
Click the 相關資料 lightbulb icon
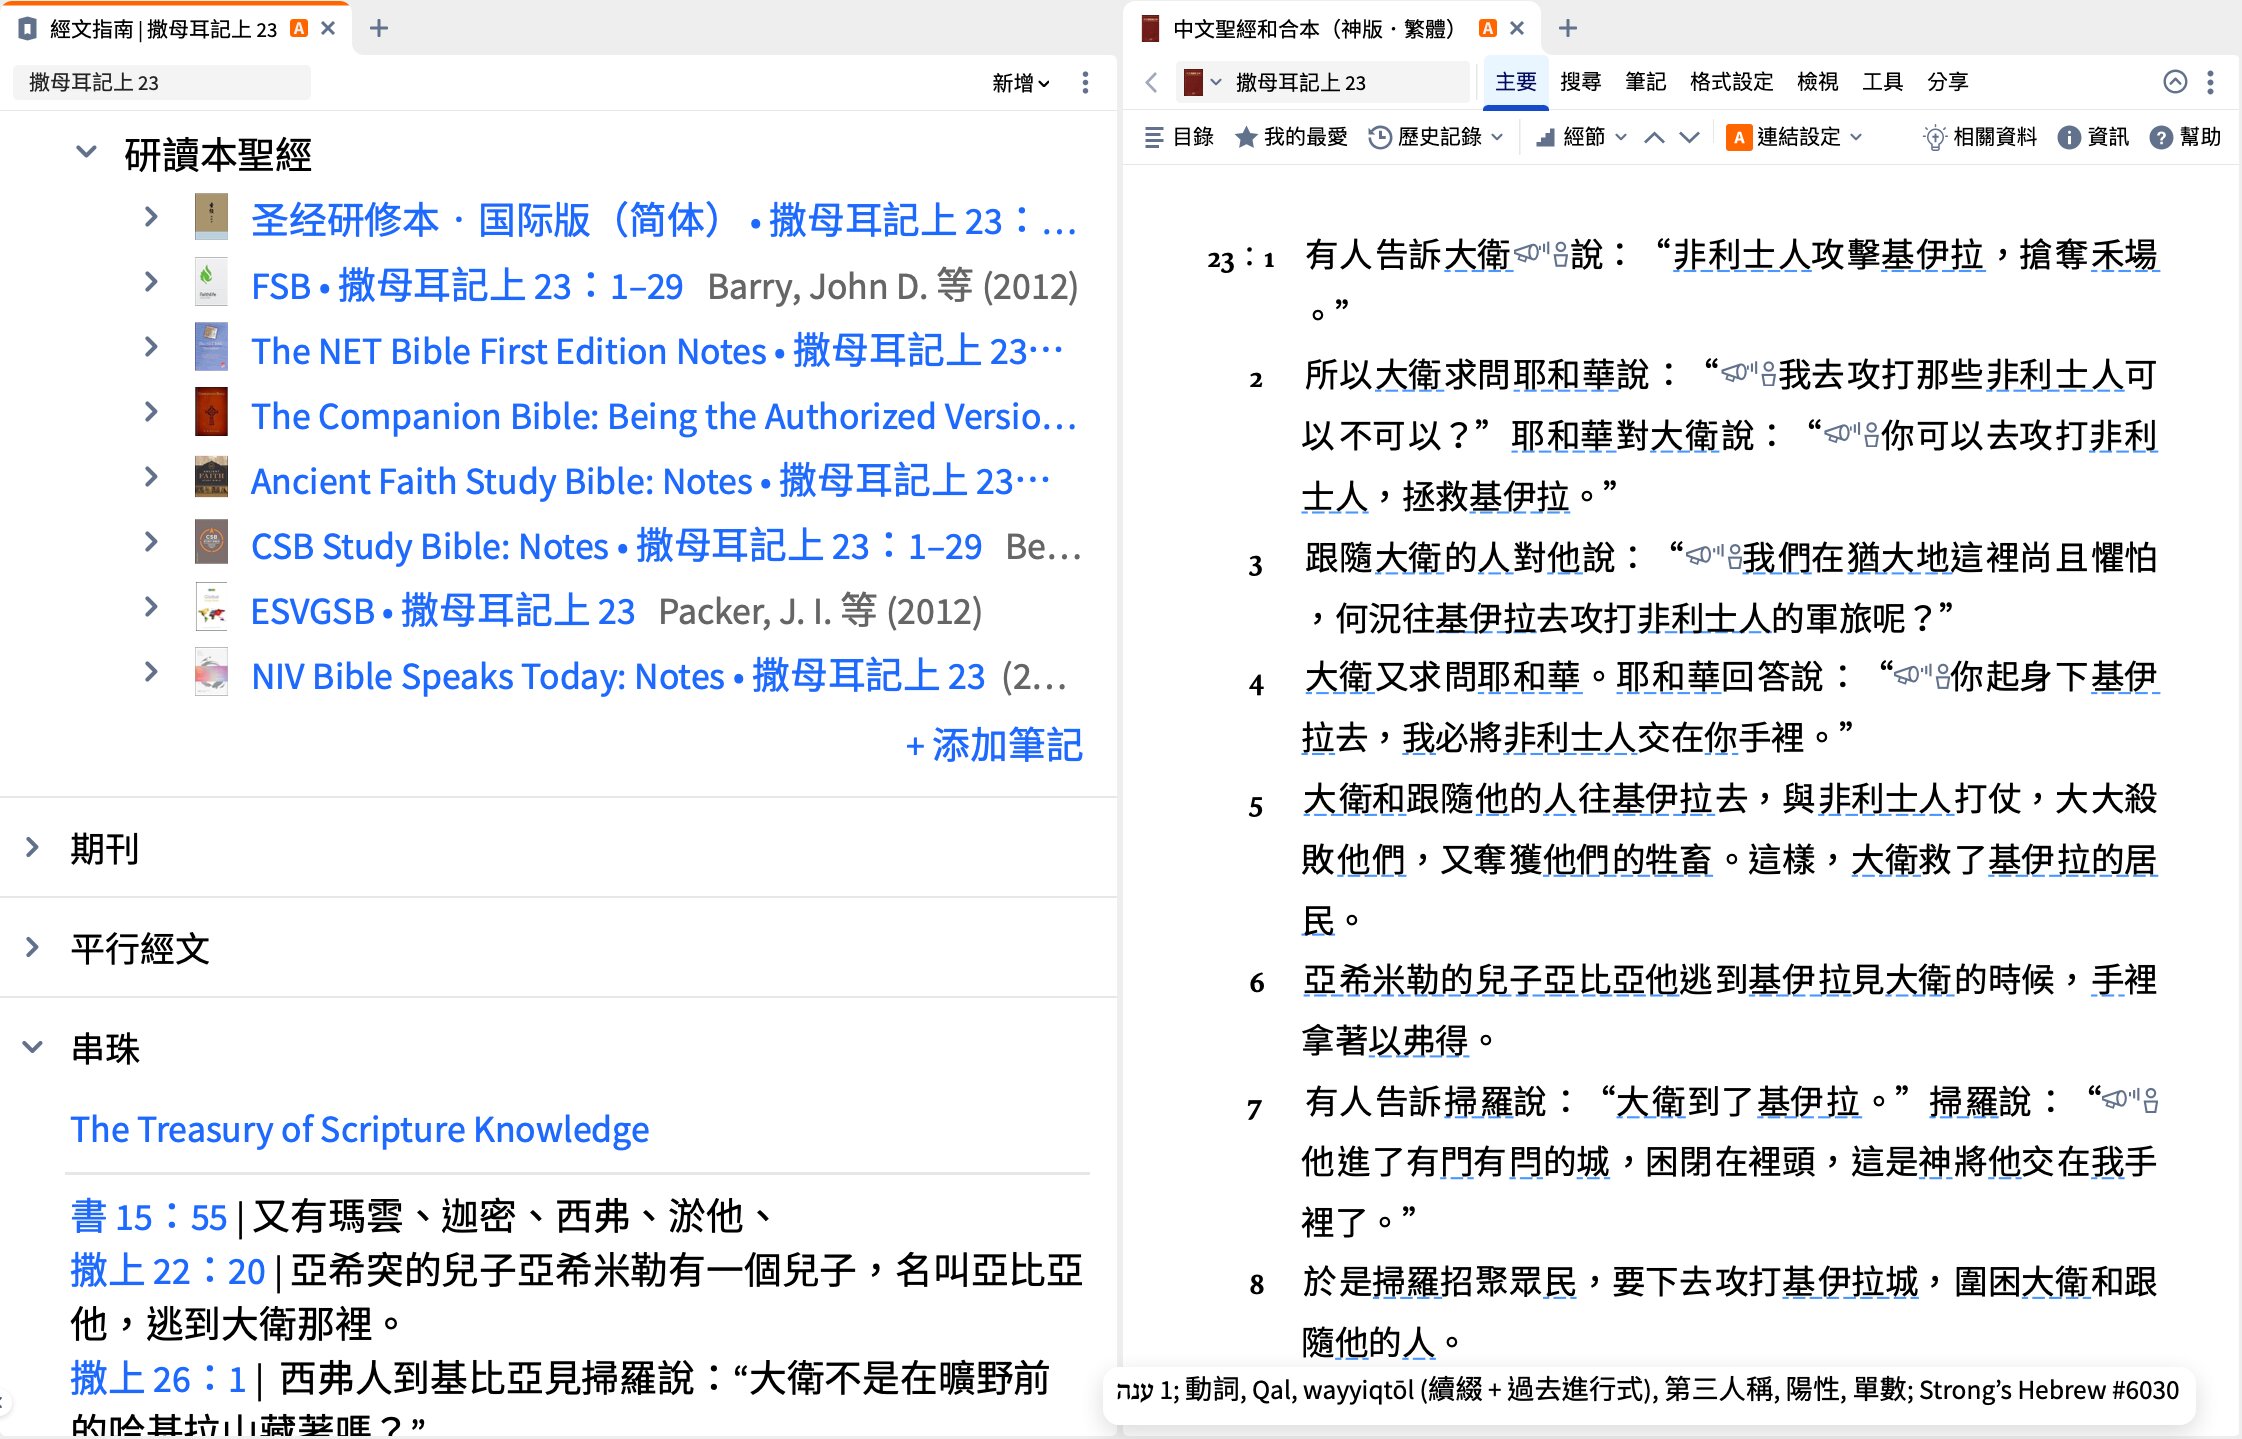[x=1935, y=137]
